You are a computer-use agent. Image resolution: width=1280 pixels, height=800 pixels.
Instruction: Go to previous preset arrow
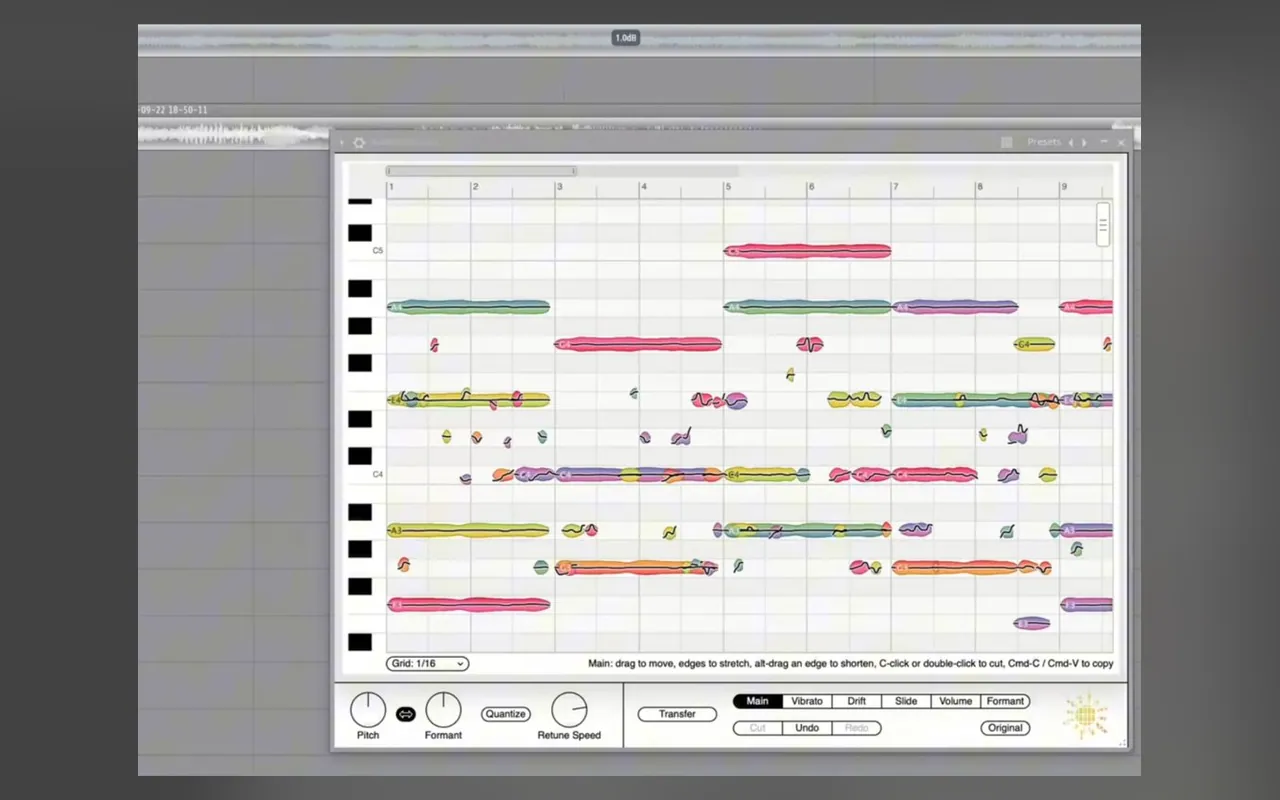[x=1071, y=143]
